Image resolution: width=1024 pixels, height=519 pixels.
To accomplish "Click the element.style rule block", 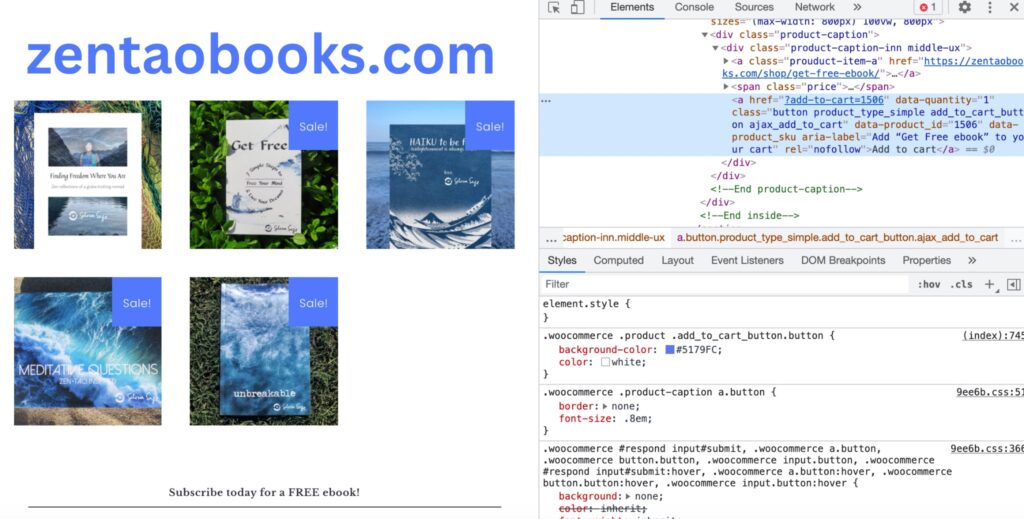I will point(782,311).
